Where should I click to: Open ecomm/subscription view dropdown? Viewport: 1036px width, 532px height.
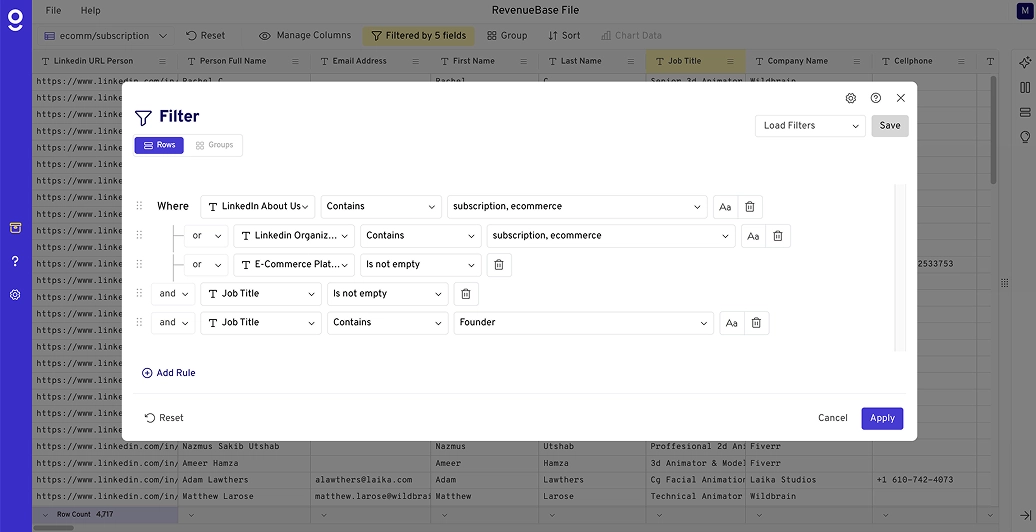pos(106,36)
